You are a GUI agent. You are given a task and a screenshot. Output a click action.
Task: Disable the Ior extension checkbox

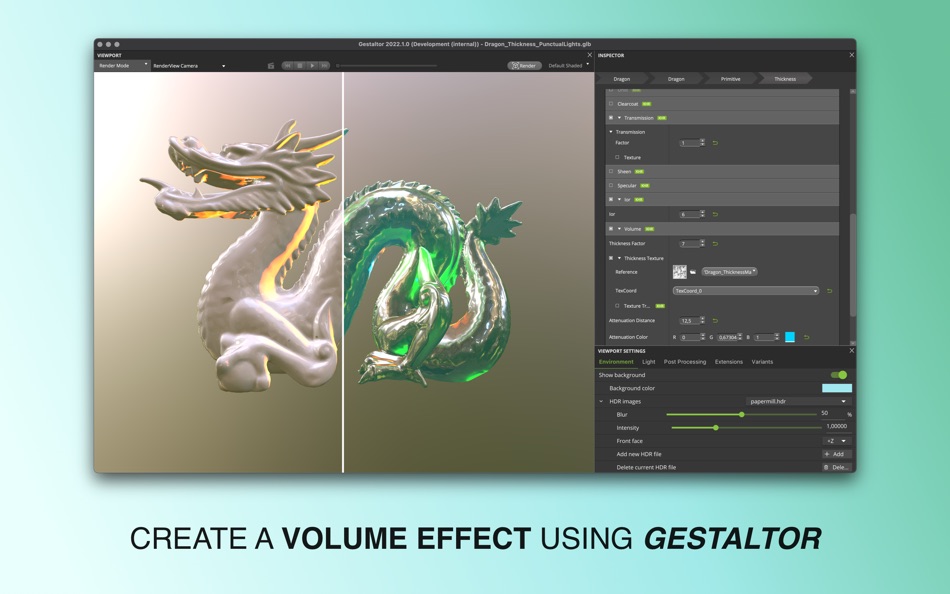[611, 199]
